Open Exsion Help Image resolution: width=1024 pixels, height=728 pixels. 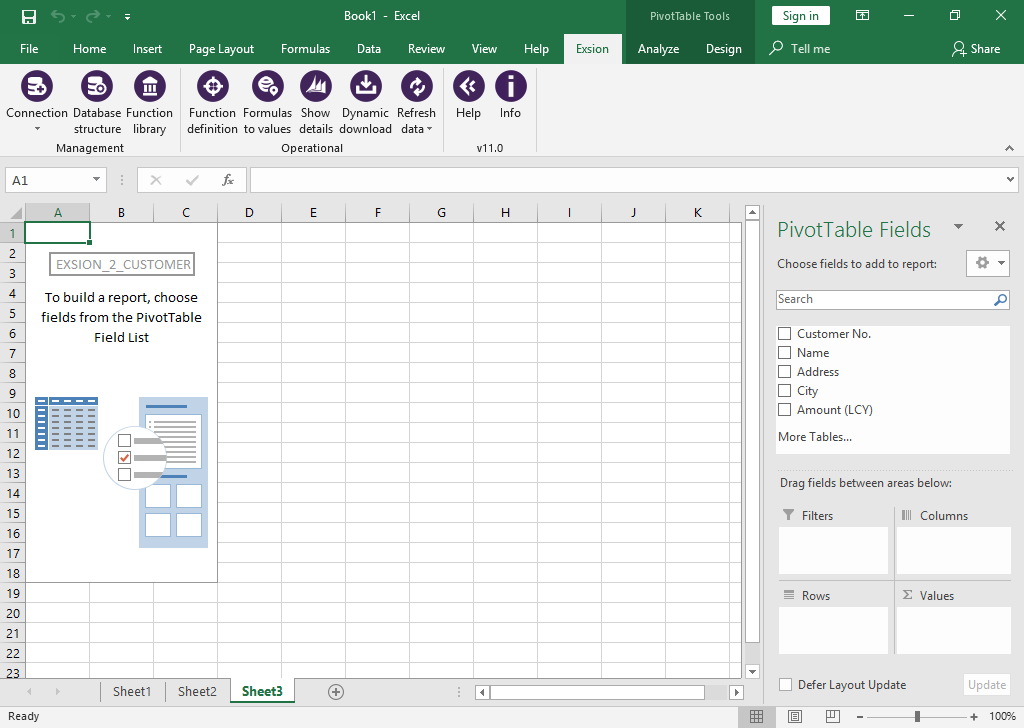pos(468,86)
